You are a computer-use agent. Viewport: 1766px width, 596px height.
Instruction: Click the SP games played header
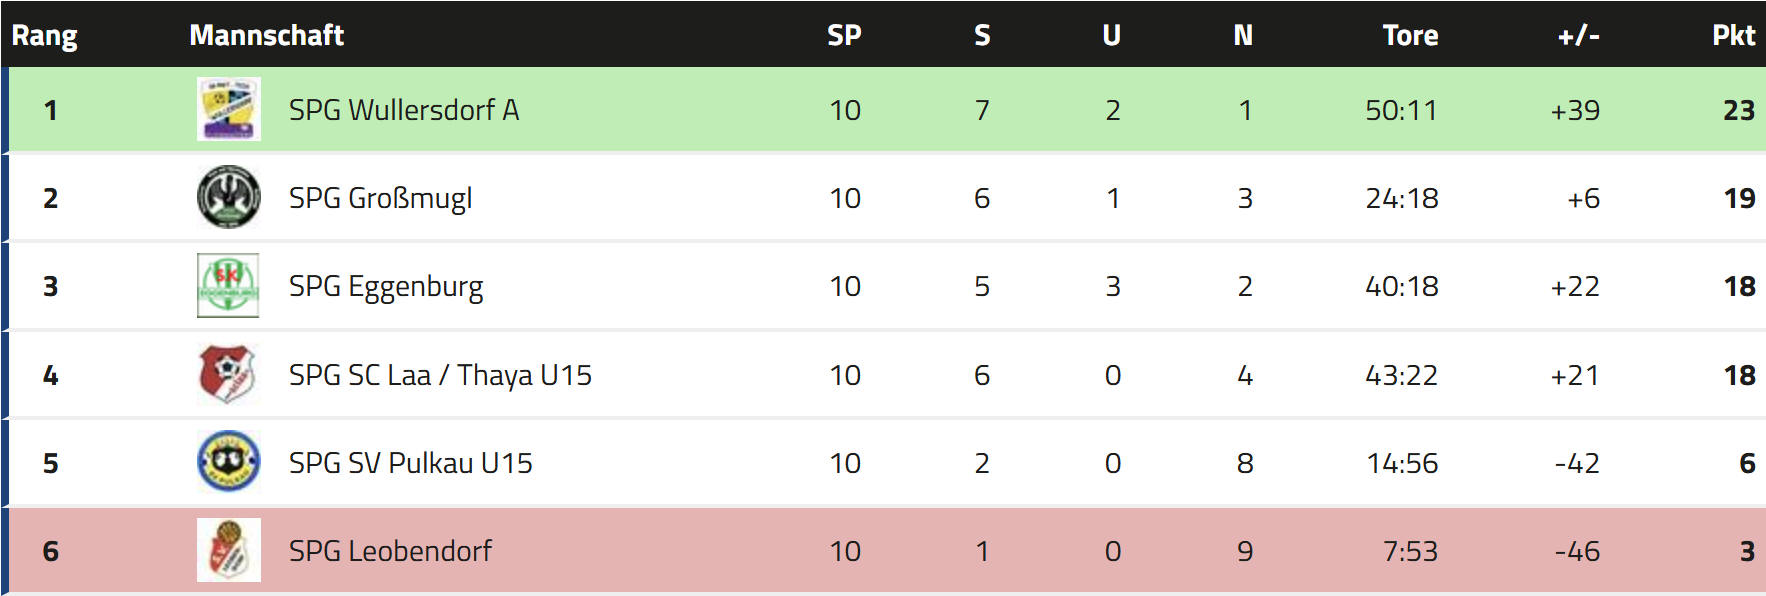[x=844, y=35]
